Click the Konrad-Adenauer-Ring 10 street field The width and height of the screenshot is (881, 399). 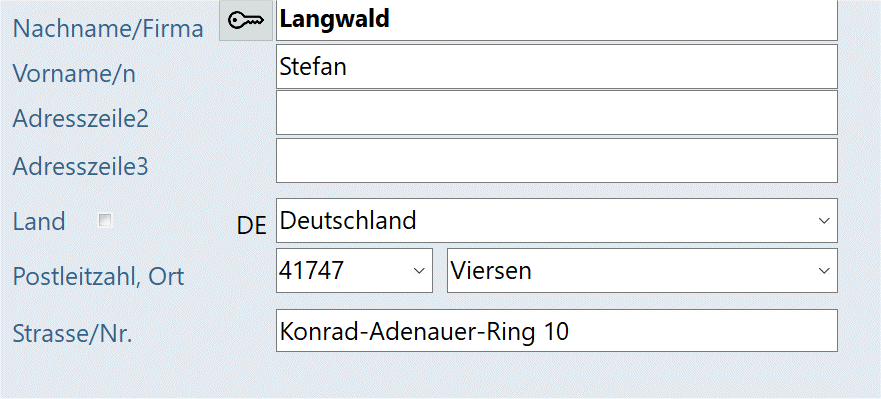pyautogui.click(x=557, y=330)
